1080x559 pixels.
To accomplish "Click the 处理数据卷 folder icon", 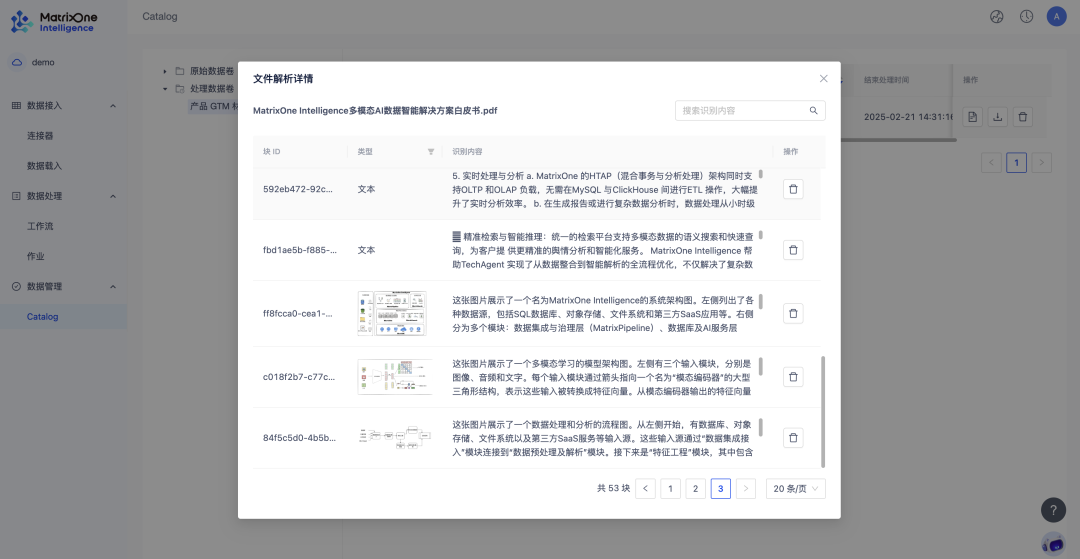I will click(x=179, y=89).
